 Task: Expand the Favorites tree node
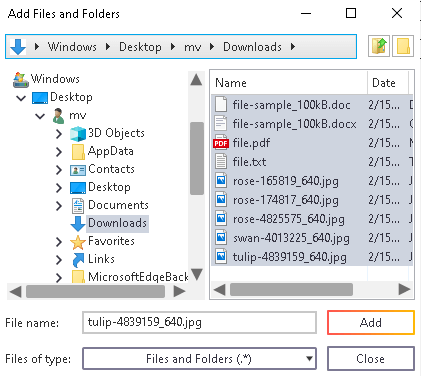59,242
